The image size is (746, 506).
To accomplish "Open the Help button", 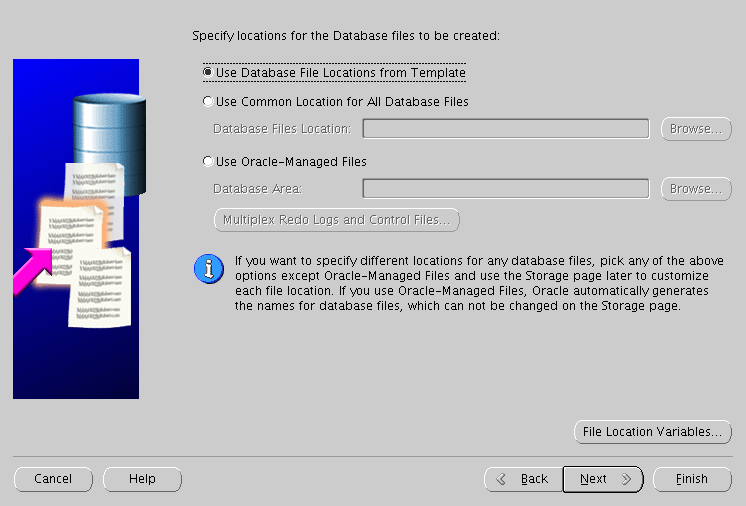I will [x=142, y=479].
